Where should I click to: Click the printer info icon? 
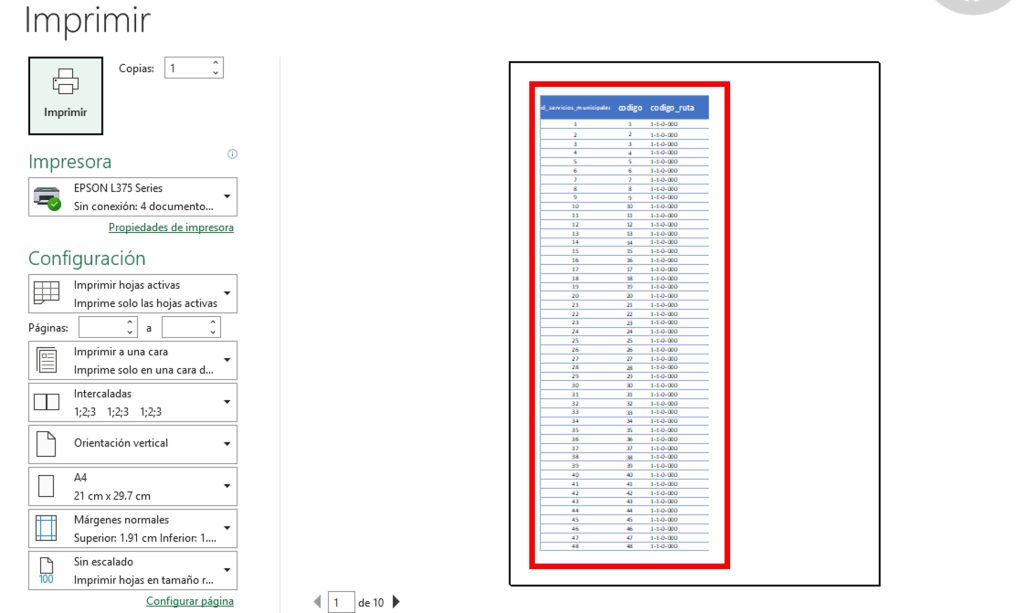[232, 154]
